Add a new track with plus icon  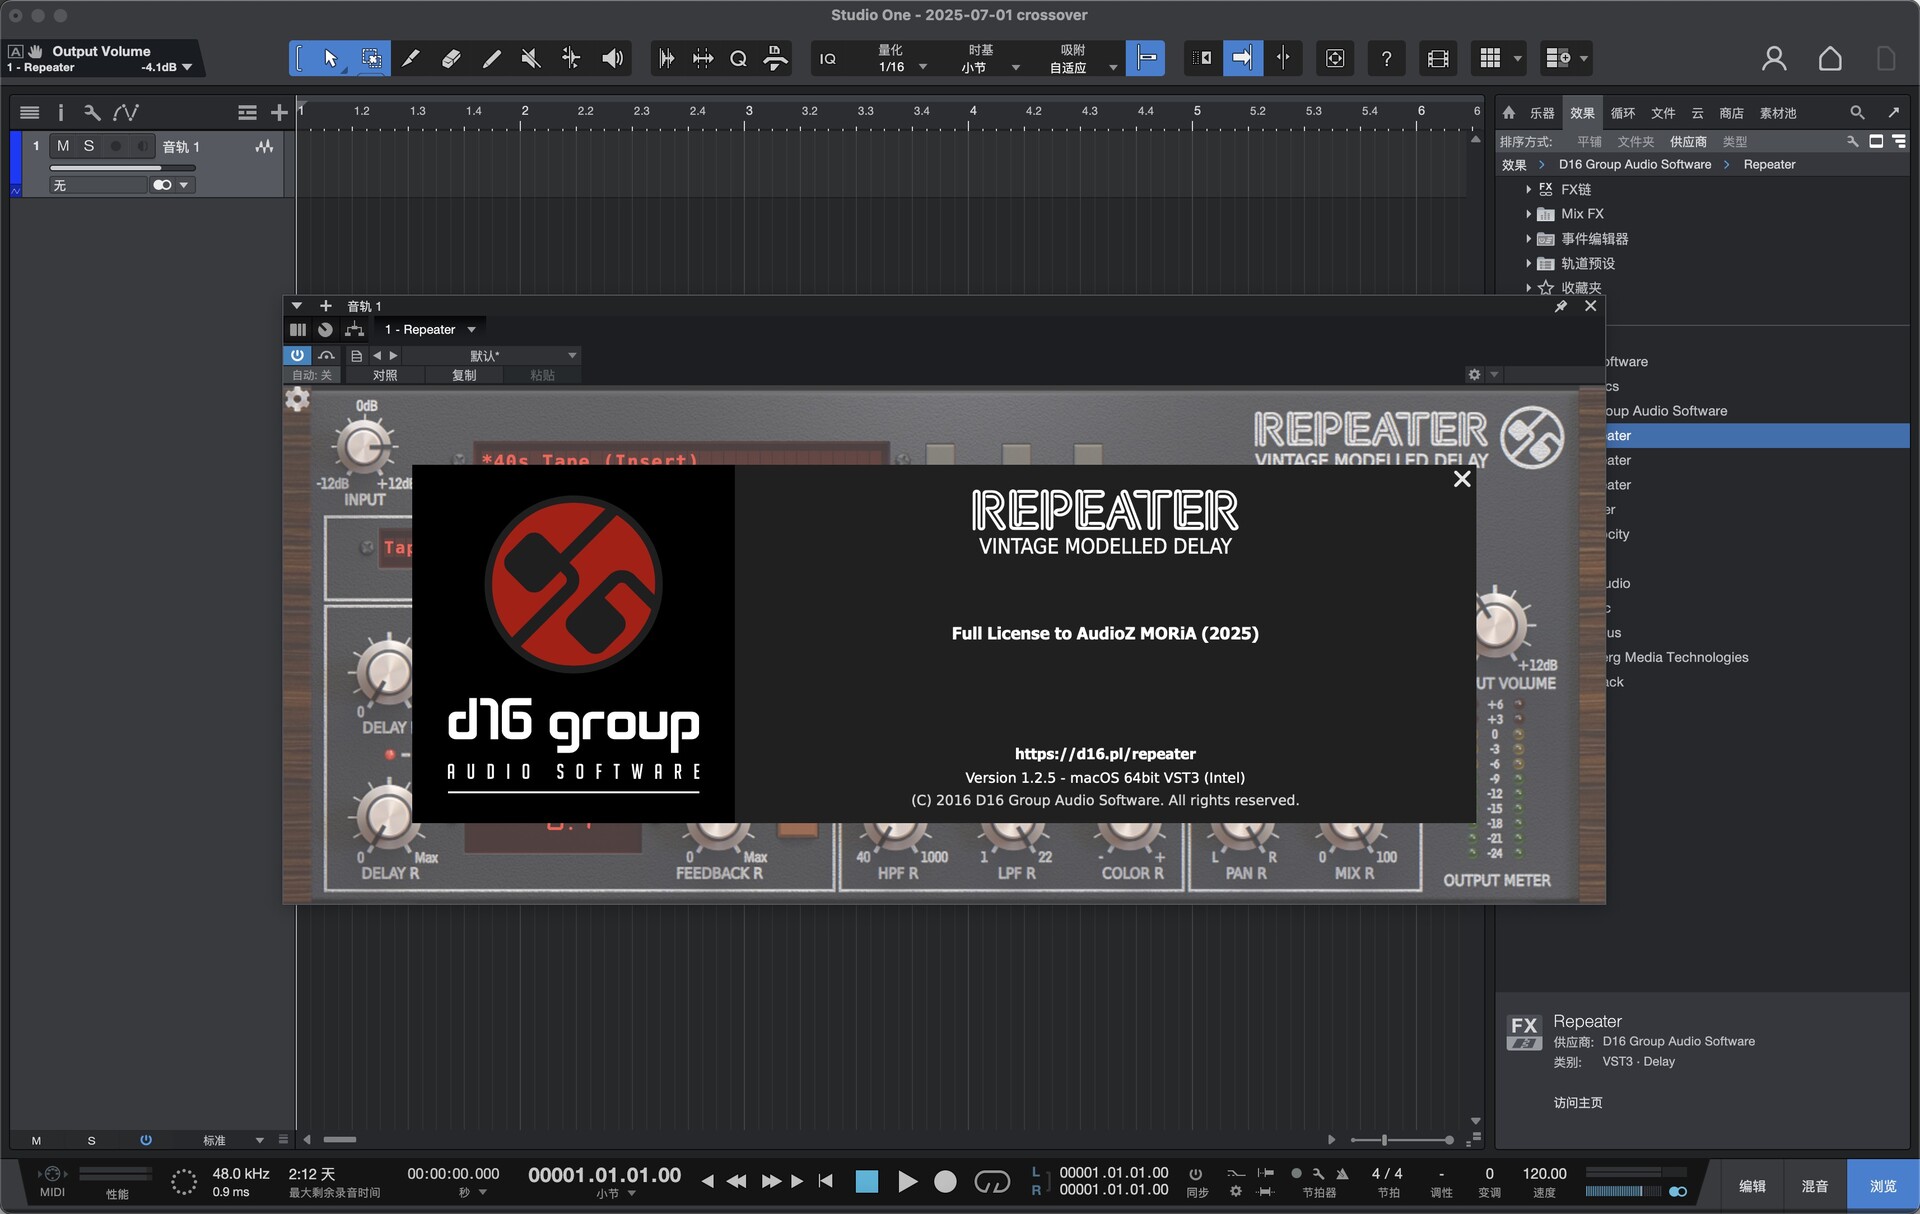click(x=279, y=112)
